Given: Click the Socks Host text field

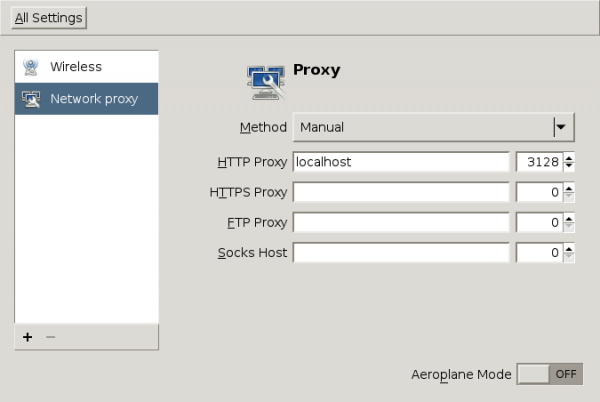Looking at the screenshot, I should (x=401, y=253).
